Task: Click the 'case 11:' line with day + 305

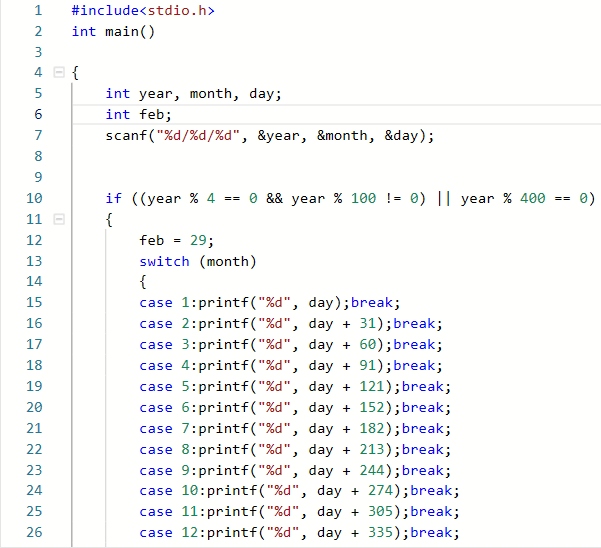Action: coord(299,512)
